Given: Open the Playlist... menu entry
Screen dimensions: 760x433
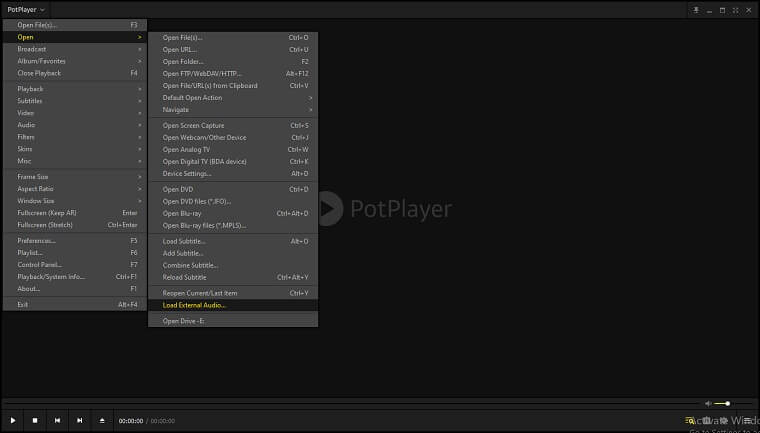Looking at the screenshot, I should coord(75,253).
